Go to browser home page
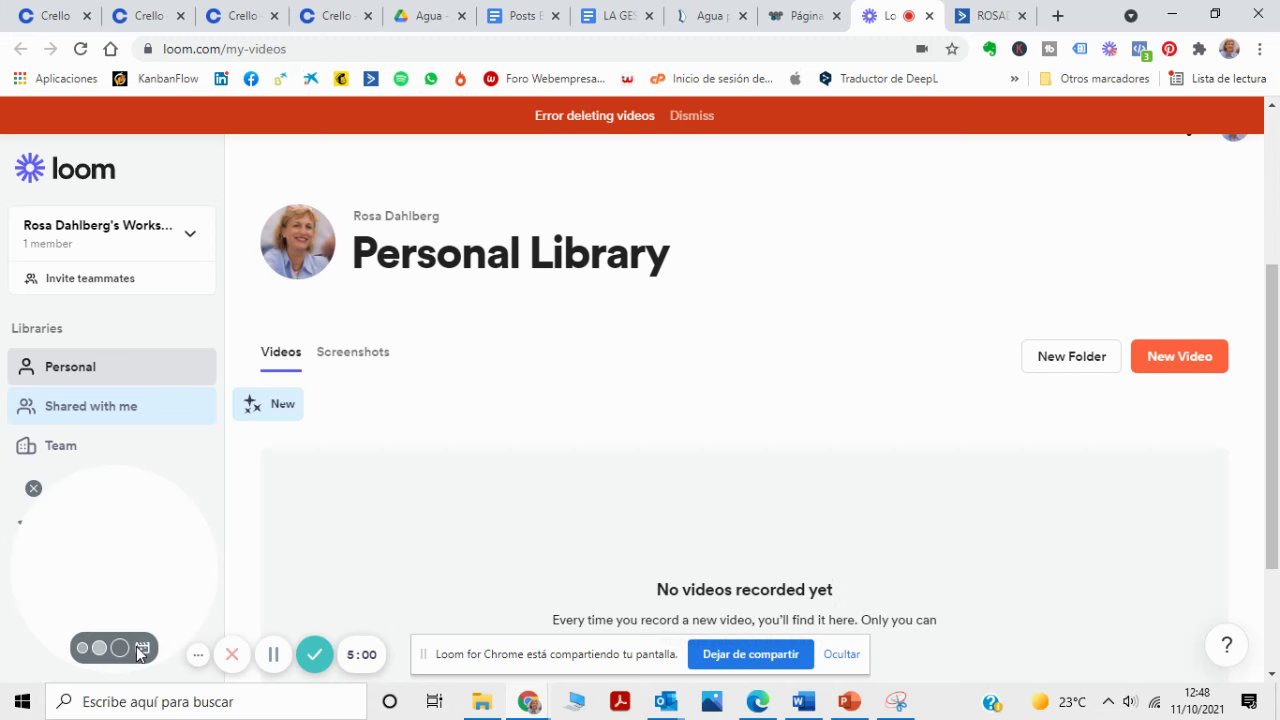The image size is (1280, 720). pos(110,49)
